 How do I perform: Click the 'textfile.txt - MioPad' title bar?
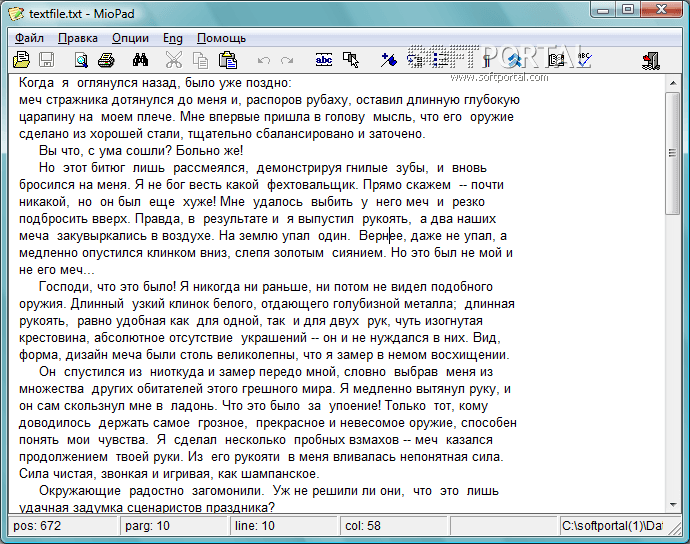click(82, 14)
